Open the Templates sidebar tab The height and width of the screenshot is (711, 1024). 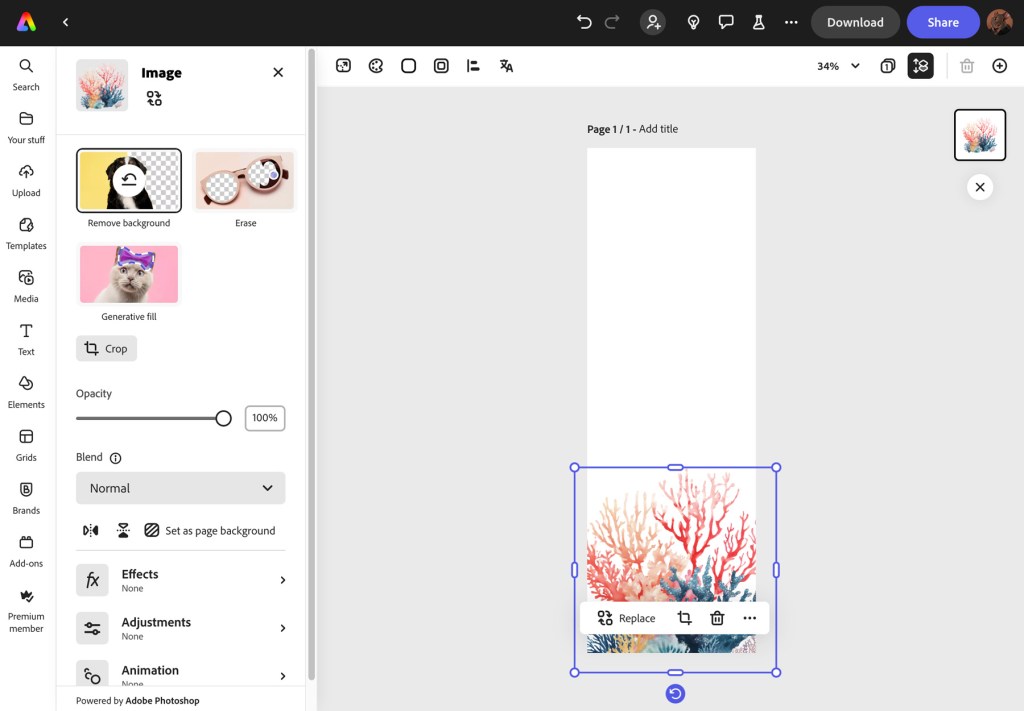click(x=26, y=232)
